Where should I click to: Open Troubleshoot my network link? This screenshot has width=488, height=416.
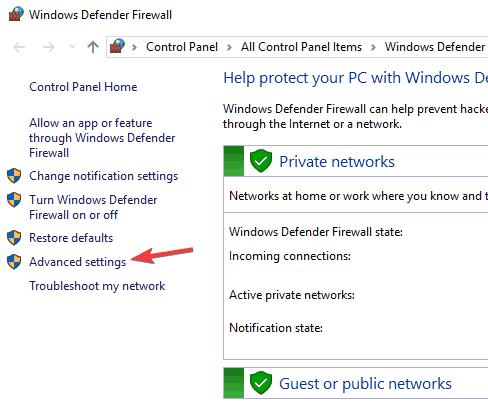point(97,286)
